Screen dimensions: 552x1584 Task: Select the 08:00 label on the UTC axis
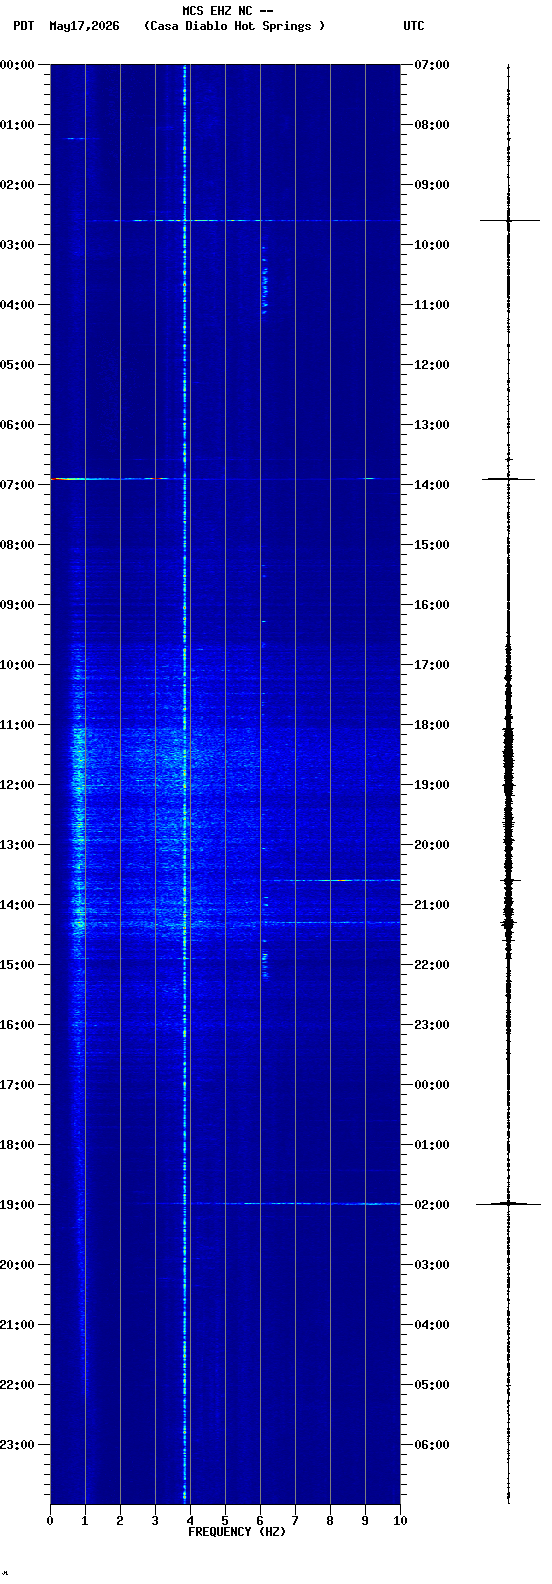tap(432, 125)
